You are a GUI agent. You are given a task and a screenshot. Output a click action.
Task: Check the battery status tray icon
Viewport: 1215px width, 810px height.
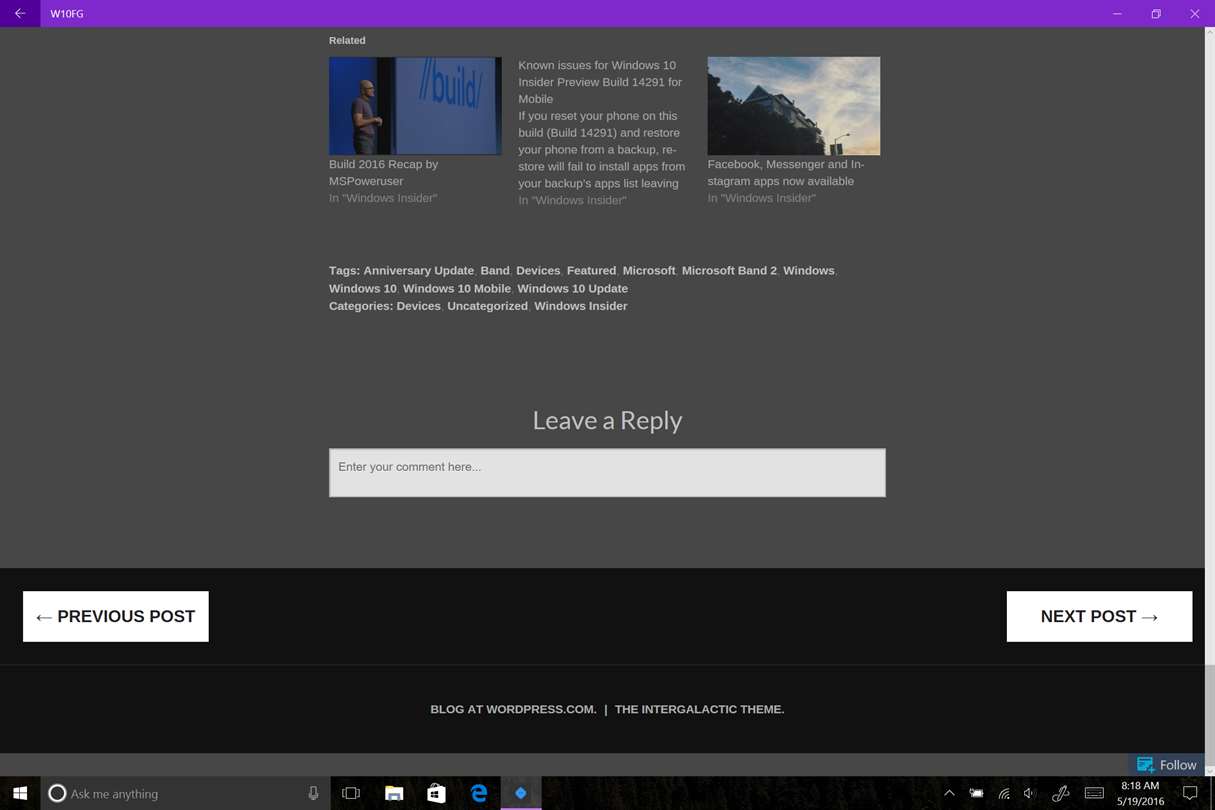coord(976,794)
